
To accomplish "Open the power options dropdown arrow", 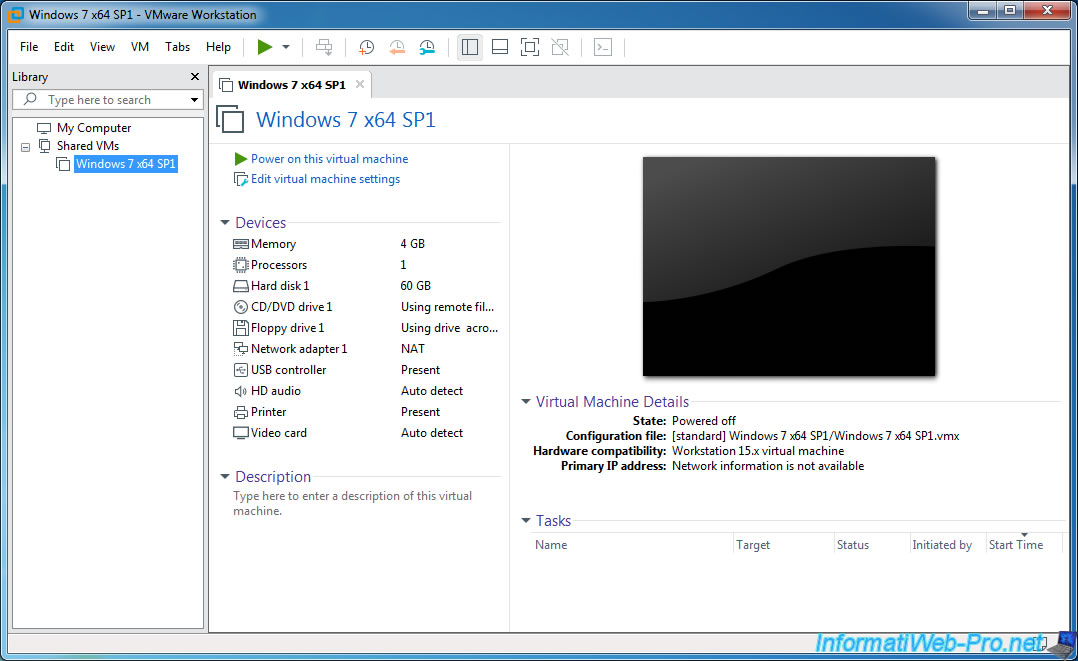I will (x=286, y=47).
